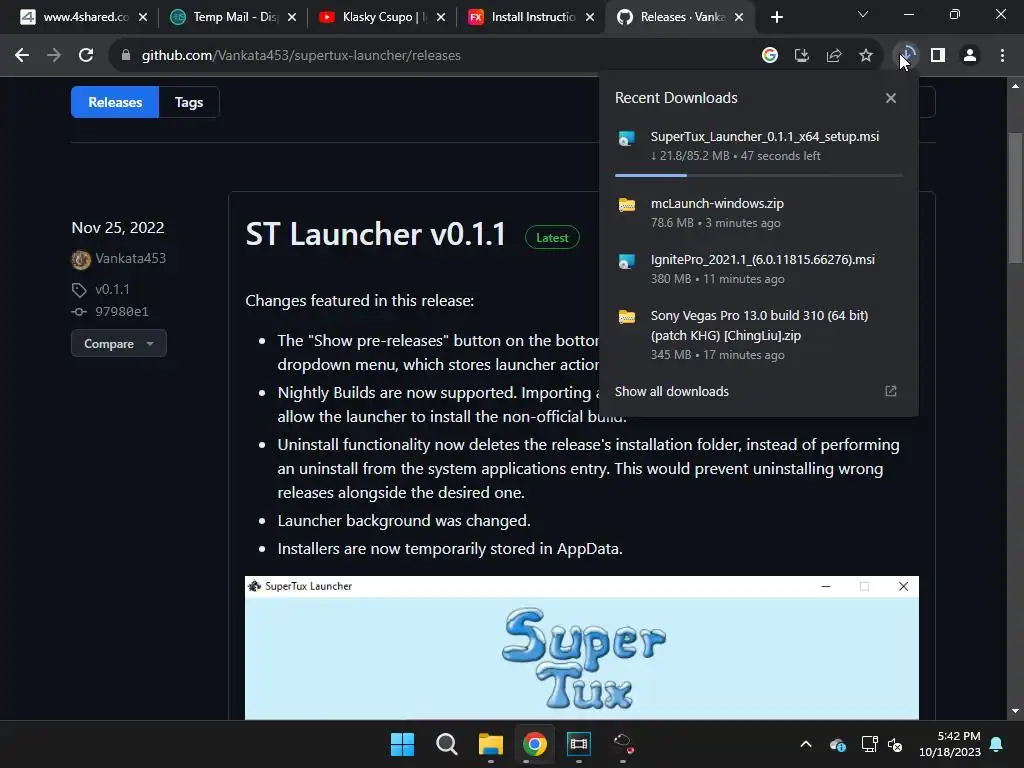Open IgnitePro_2021.1 msi download entry
This screenshot has width=1024, height=768.
(x=758, y=268)
